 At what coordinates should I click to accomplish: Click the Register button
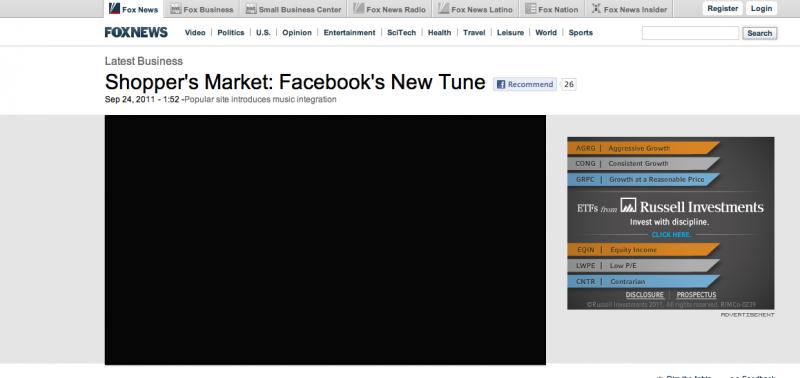click(722, 9)
